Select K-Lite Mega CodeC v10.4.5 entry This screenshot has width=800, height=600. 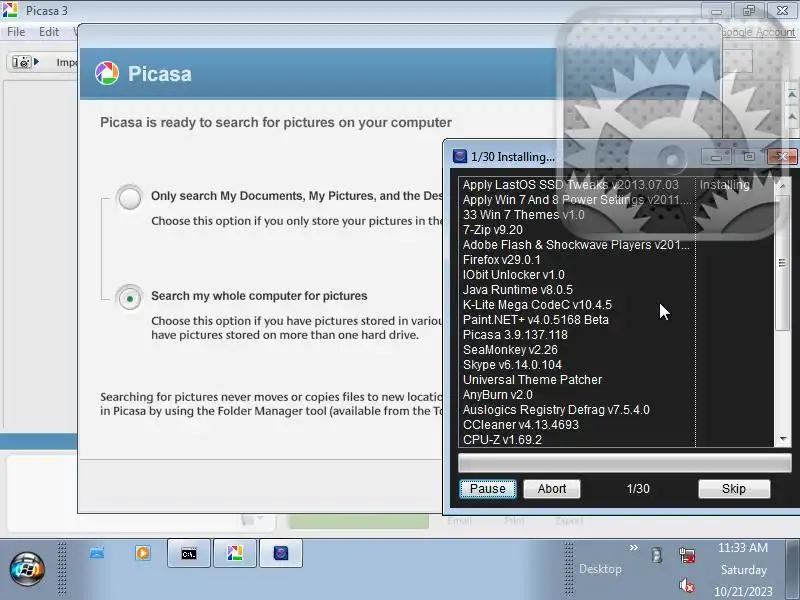click(537, 305)
